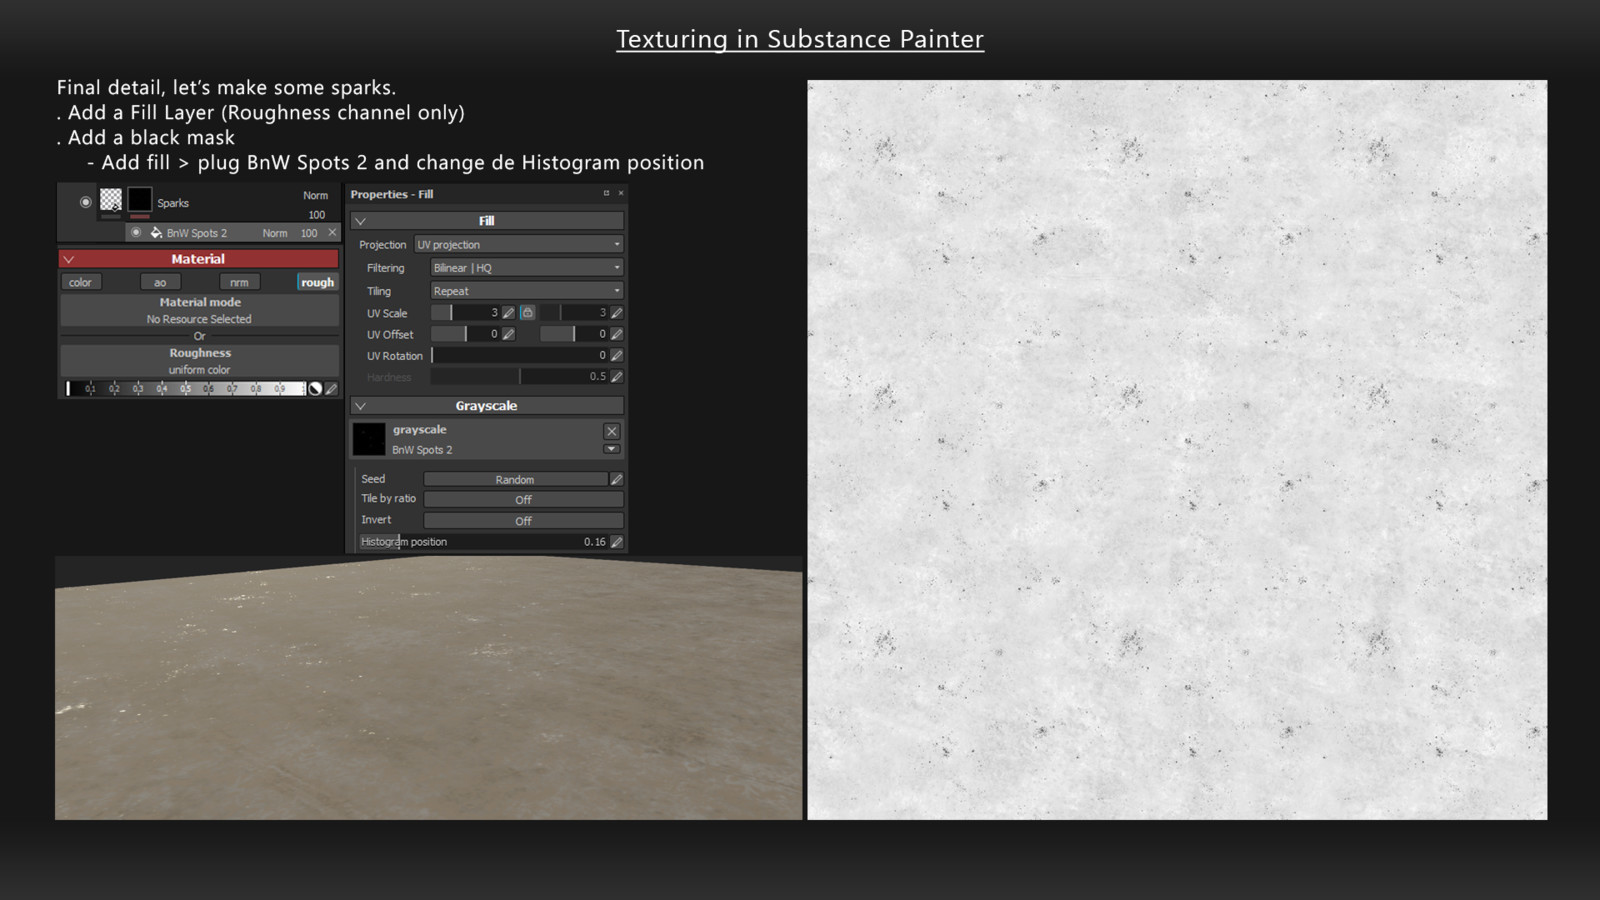Image resolution: width=1600 pixels, height=900 pixels.
Task: Edit the second UV Offset value with pencil icon
Action: (617, 334)
